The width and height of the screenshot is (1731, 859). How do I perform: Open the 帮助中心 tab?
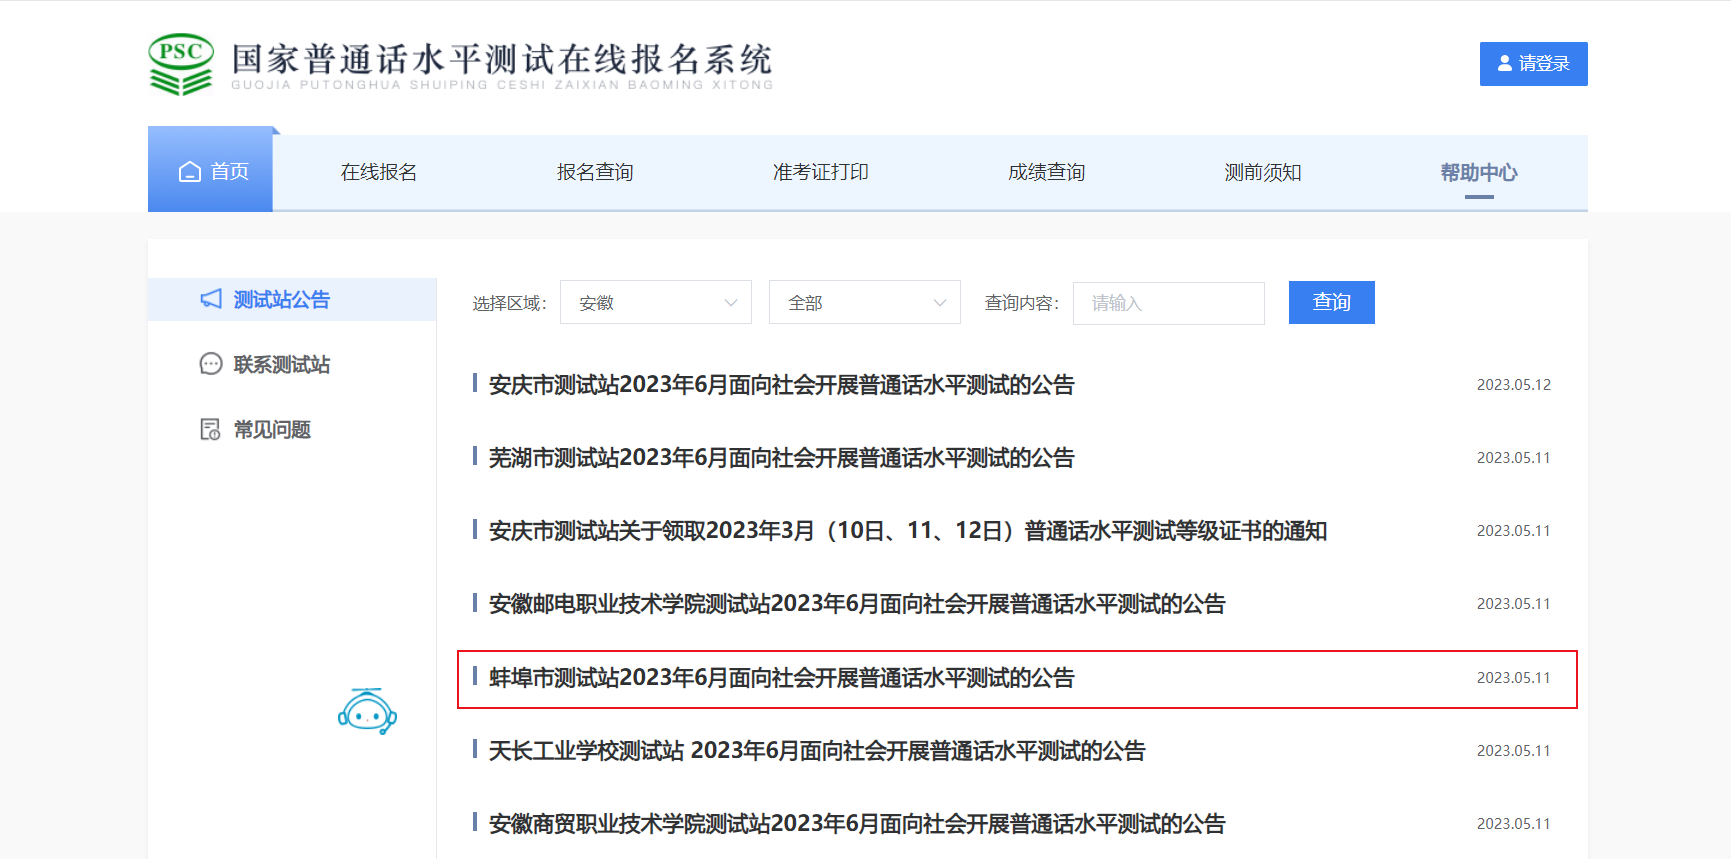[x=1479, y=172]
